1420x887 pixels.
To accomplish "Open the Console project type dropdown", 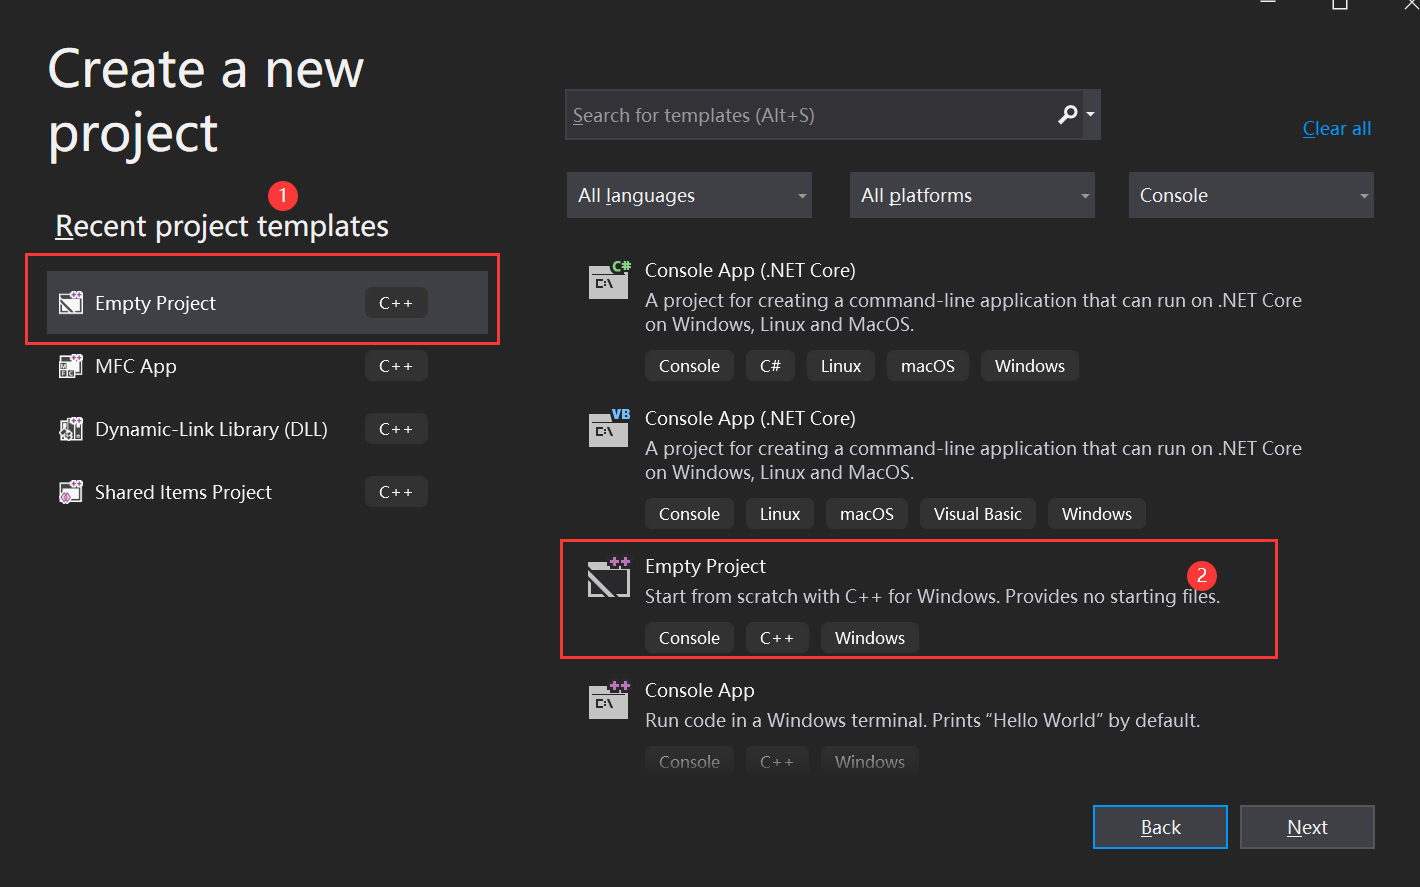I will click(1251, 195).
